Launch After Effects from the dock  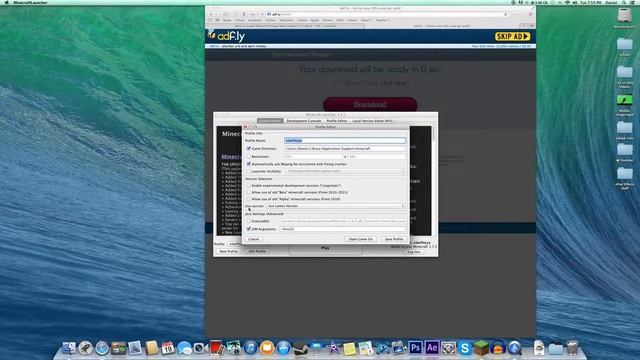(432, 348)
